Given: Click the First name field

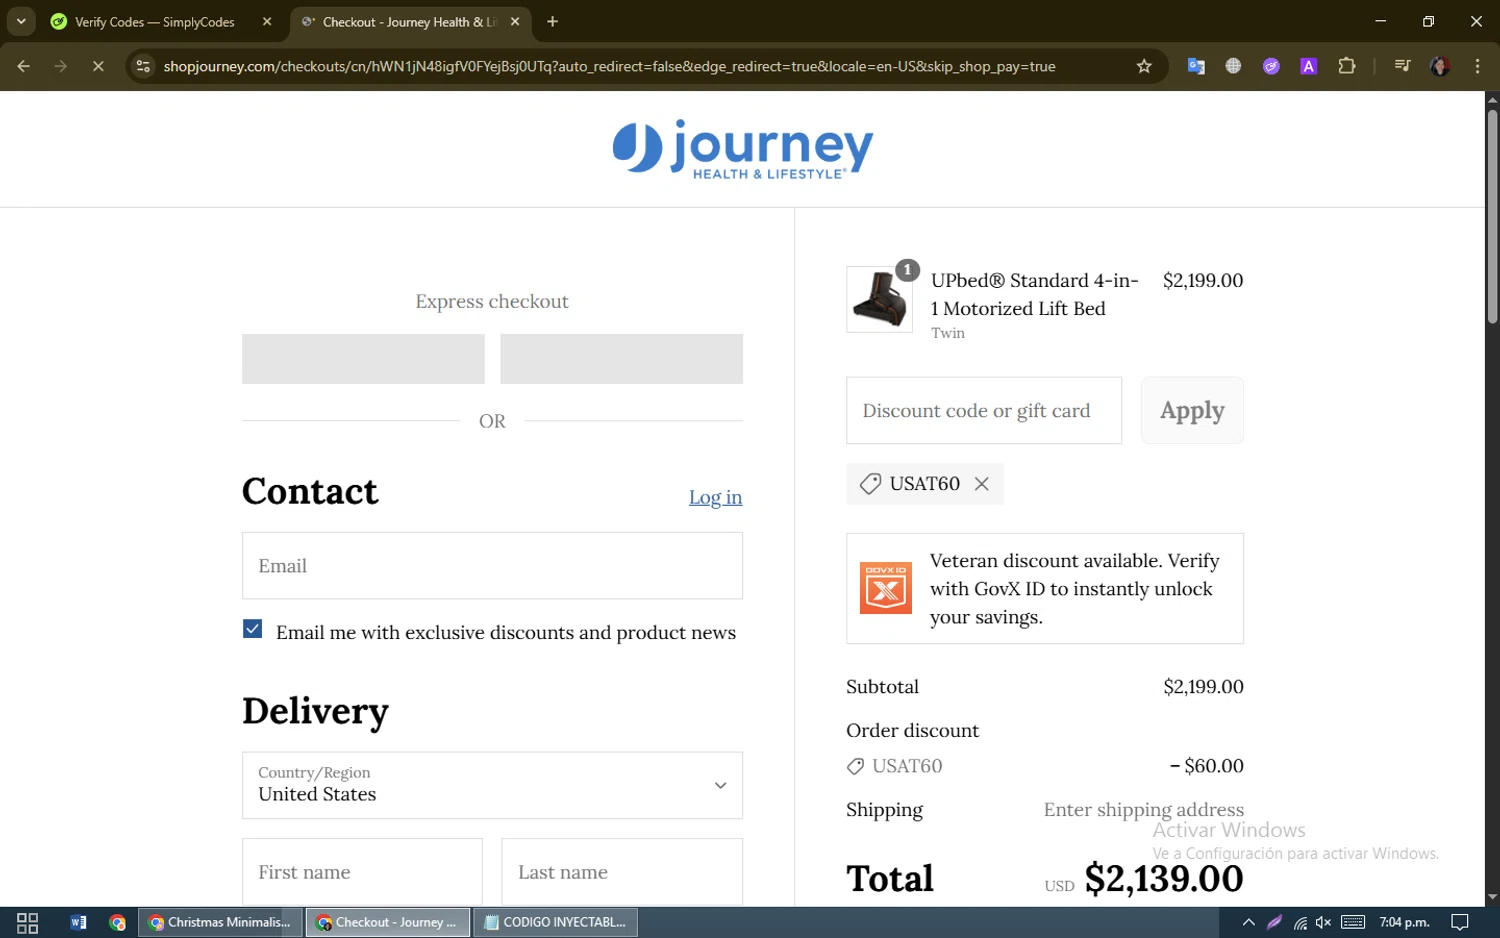Looking at the screenshot, I should (x=362, y=872).
